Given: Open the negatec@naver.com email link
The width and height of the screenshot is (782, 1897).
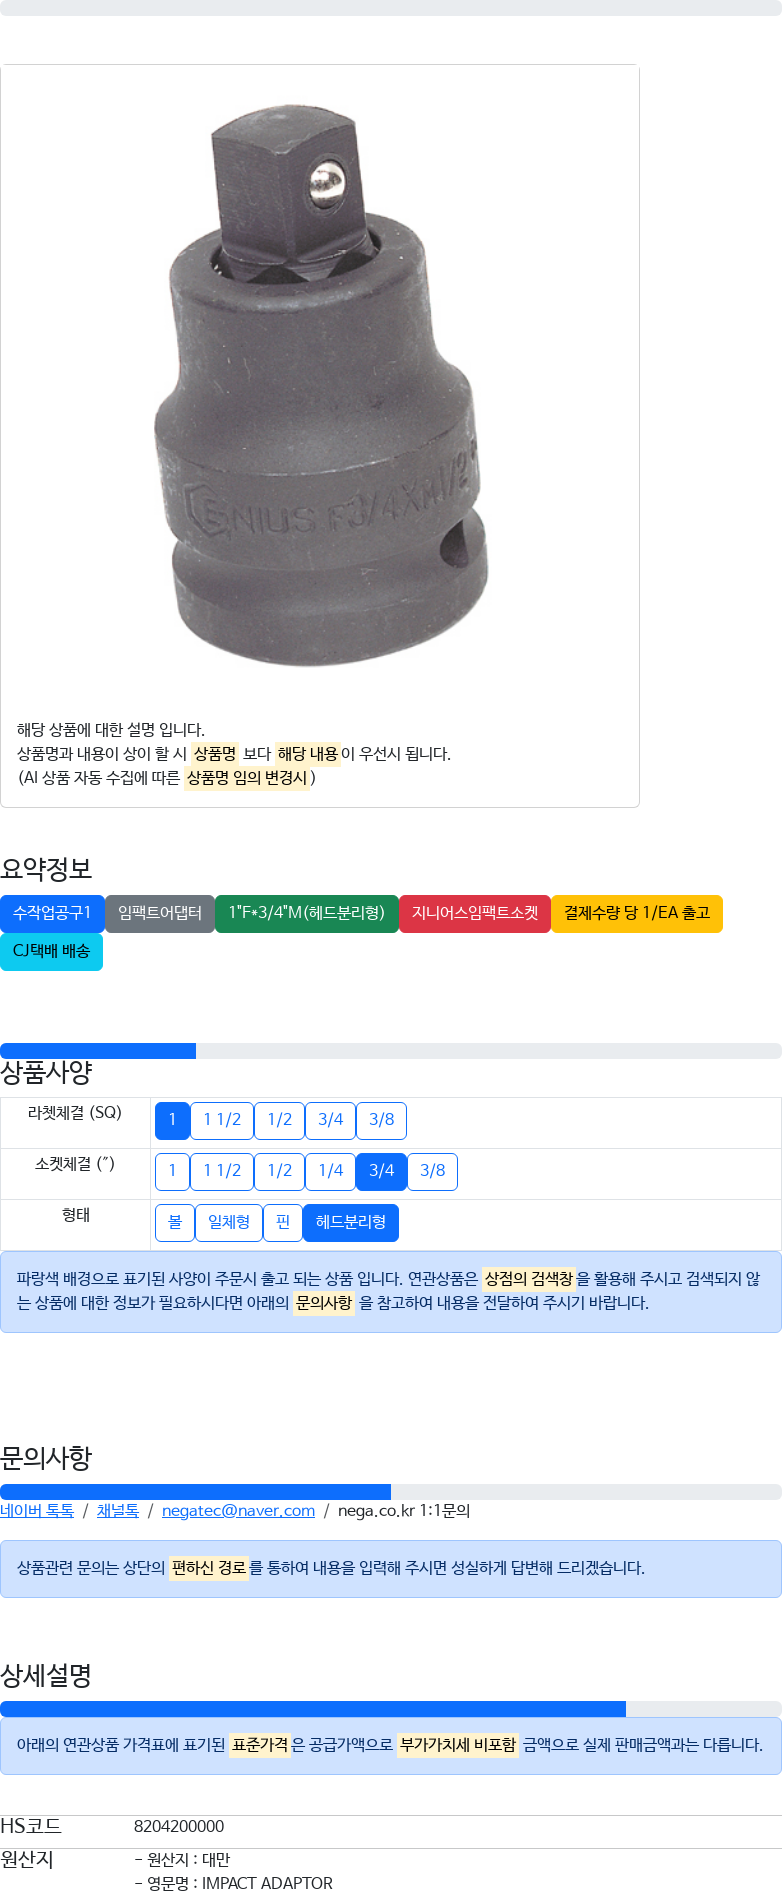Looking at the screenshot, I should (x=238, y=1511).
